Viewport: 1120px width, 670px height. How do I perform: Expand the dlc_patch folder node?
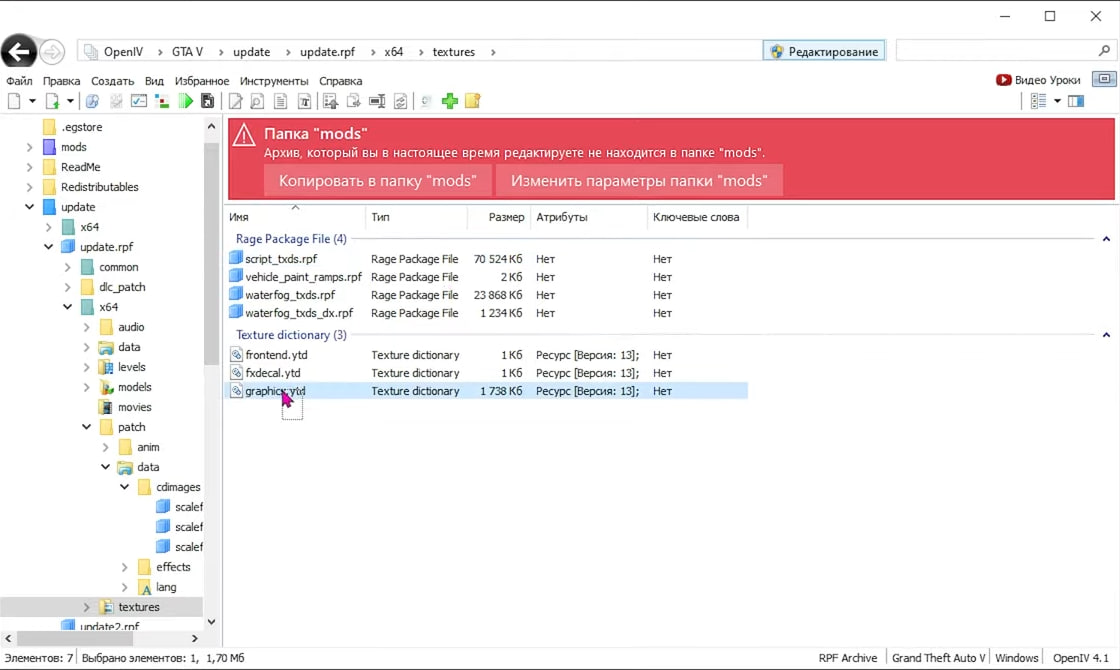click(x=67, y=287)
